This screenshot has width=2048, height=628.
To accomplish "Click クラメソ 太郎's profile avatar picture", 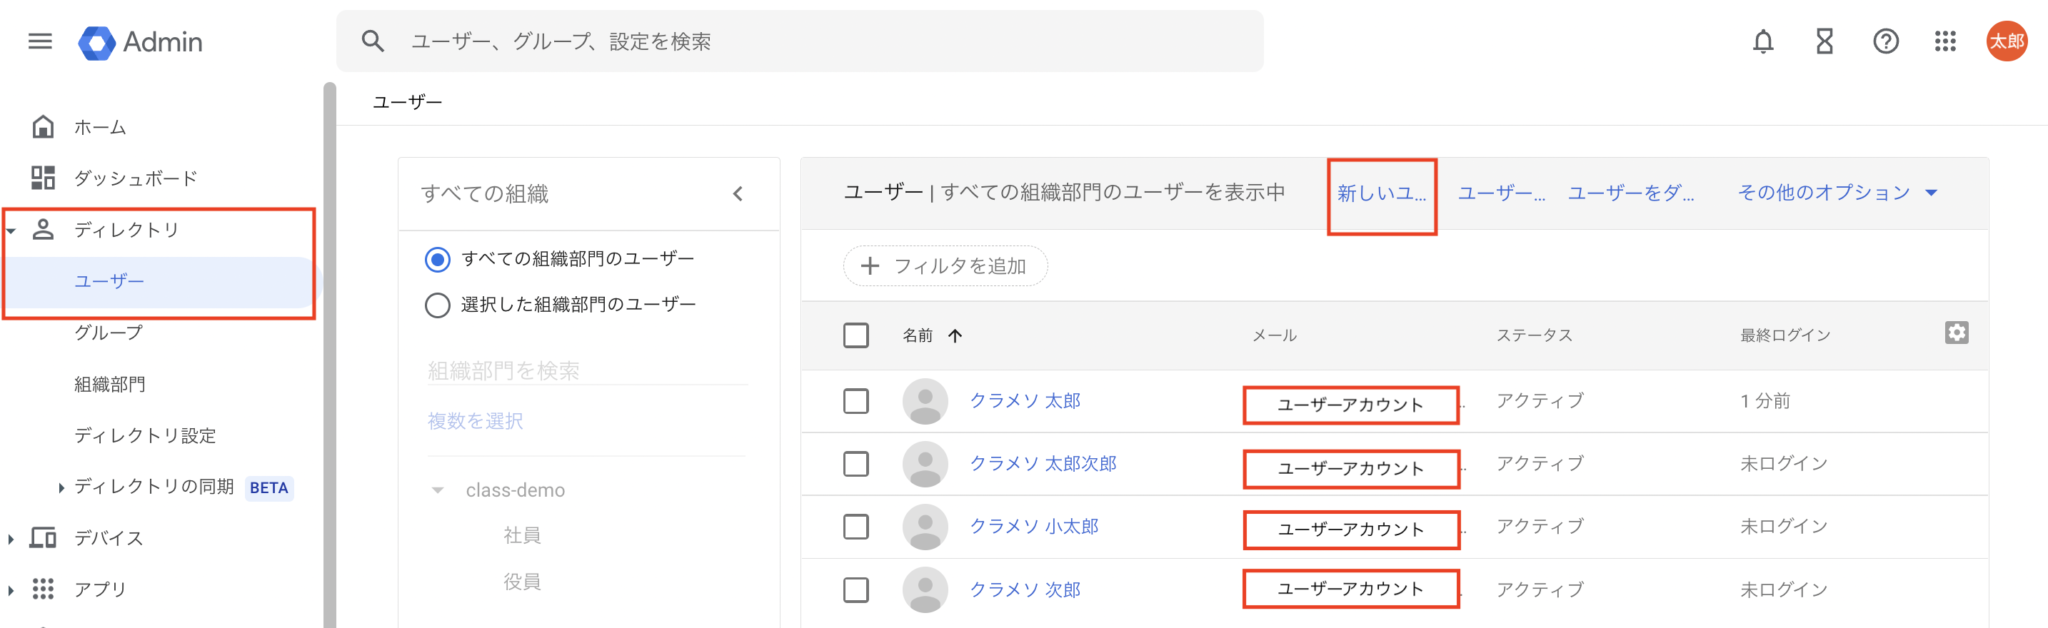I will point(925,401).
